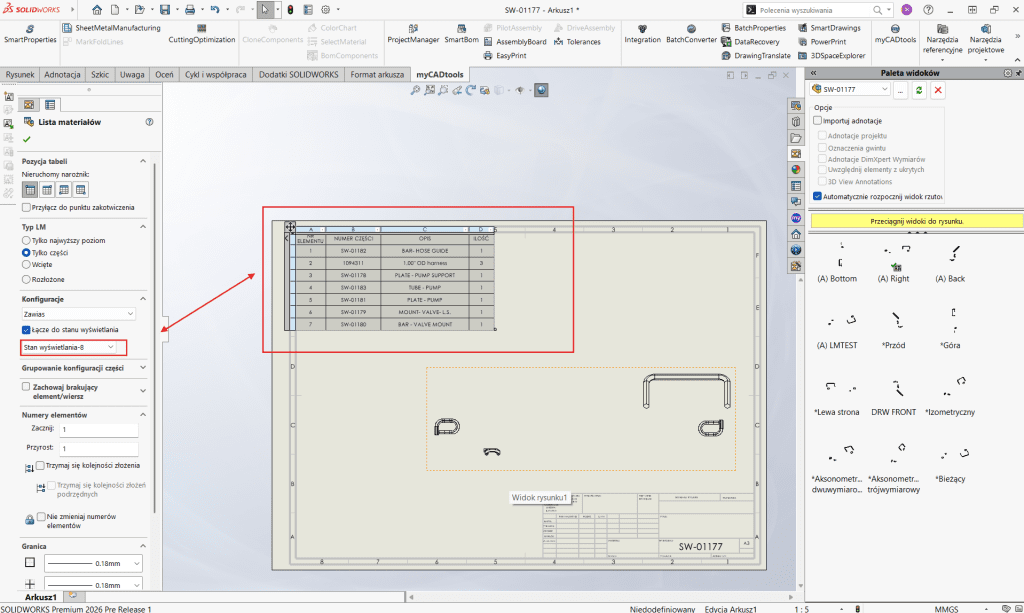The image size is (1024, 613).
Task: Click the 'Przeciągnij widoki do rysunku' bar
Action: [916, 221]
